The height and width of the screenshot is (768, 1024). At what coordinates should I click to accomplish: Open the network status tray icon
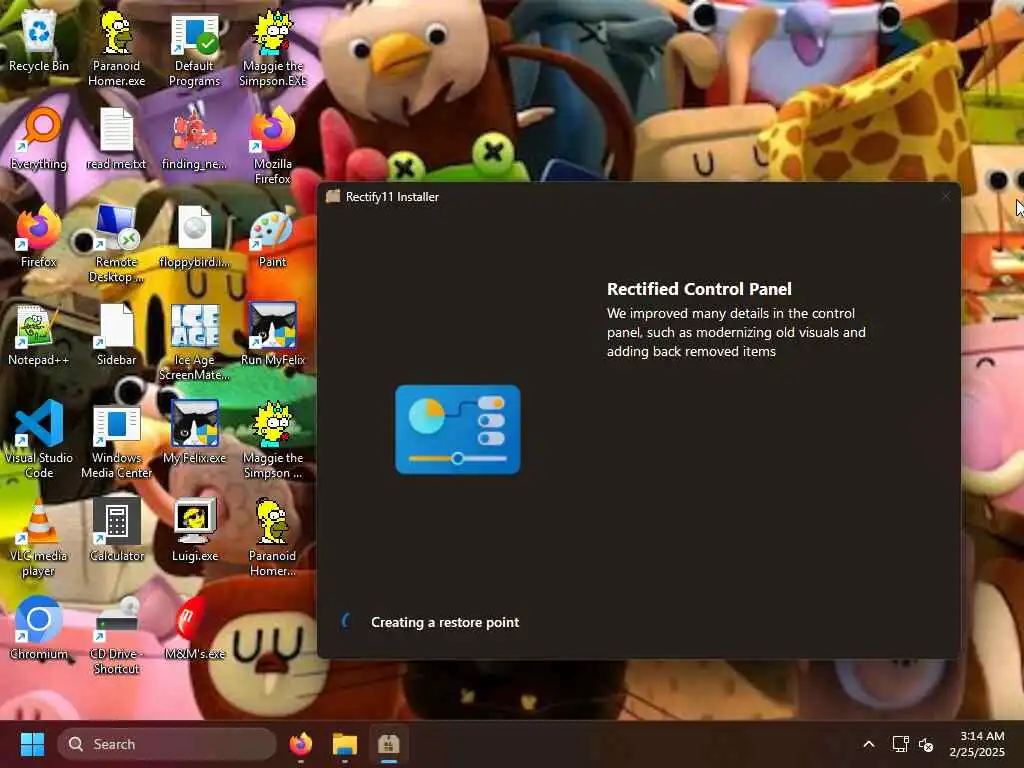[x=901, y=744]
